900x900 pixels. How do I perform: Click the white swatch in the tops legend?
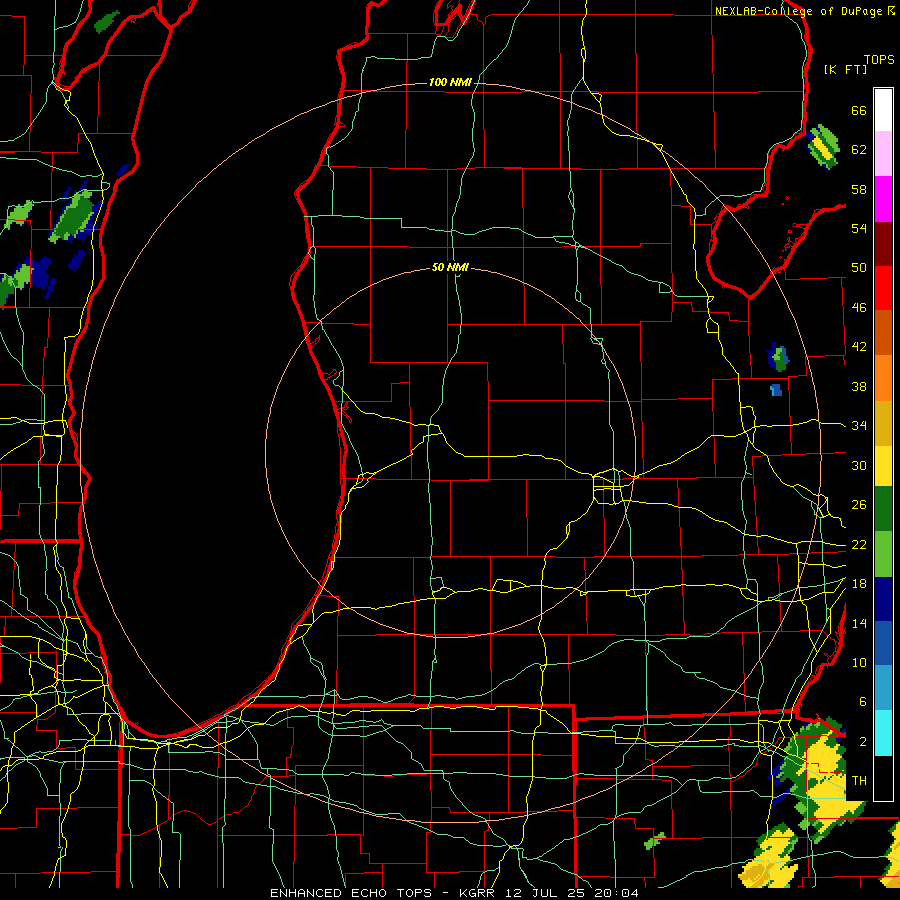(883, 110)
